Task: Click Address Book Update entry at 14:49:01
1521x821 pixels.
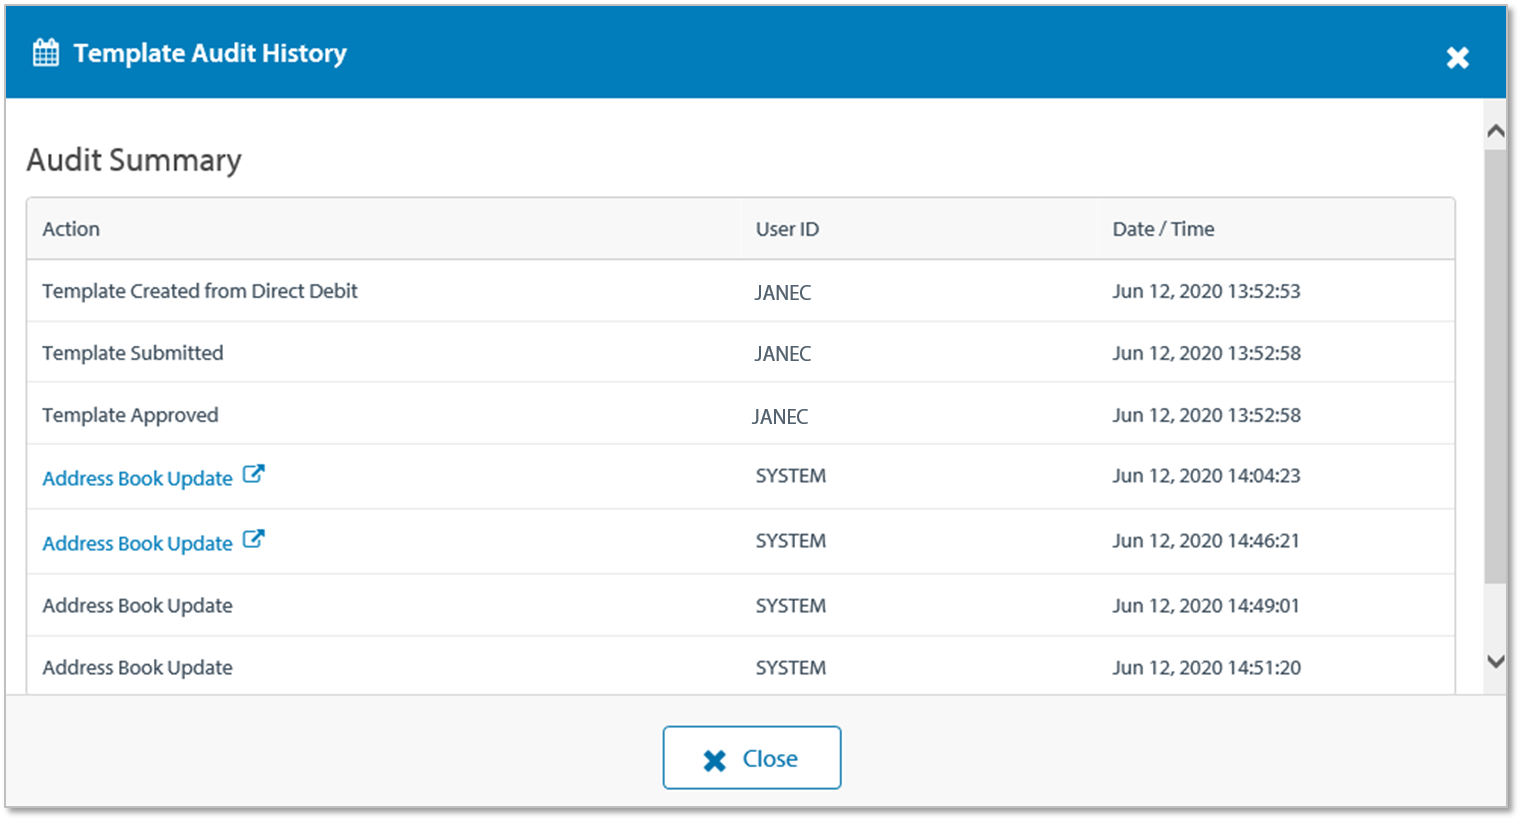Action: [x=137, y=606]
